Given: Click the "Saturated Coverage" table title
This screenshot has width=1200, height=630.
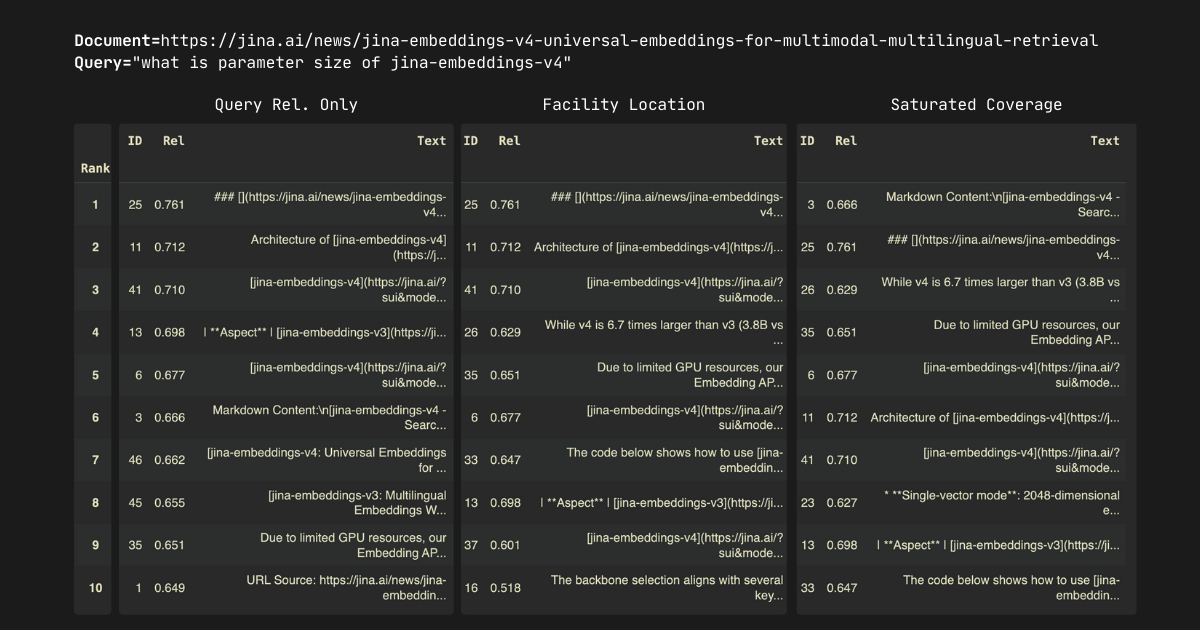Looking at the screenshot, I should (976, 104).
